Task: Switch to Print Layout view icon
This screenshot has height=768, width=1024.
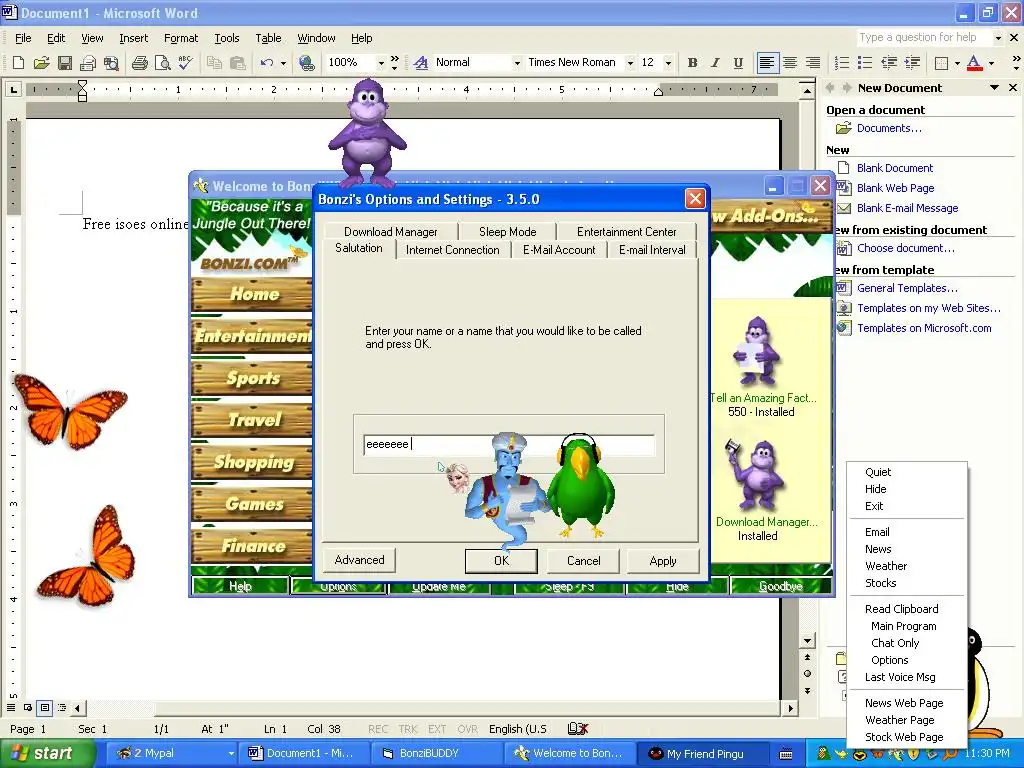Action: (44, 707)
